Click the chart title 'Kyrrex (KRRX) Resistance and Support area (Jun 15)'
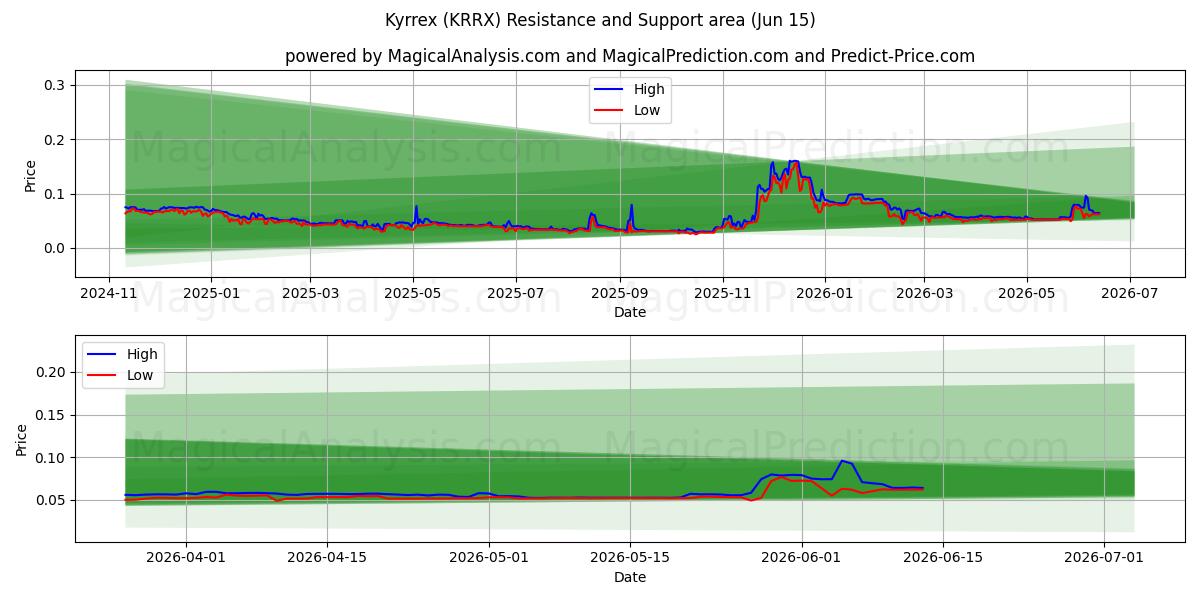 (x=600, y=20)
